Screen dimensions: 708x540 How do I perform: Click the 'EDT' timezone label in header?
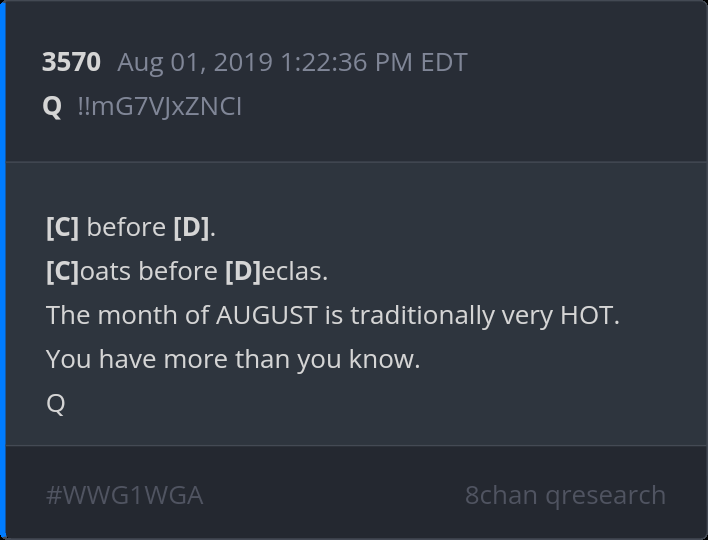point(443,62)
